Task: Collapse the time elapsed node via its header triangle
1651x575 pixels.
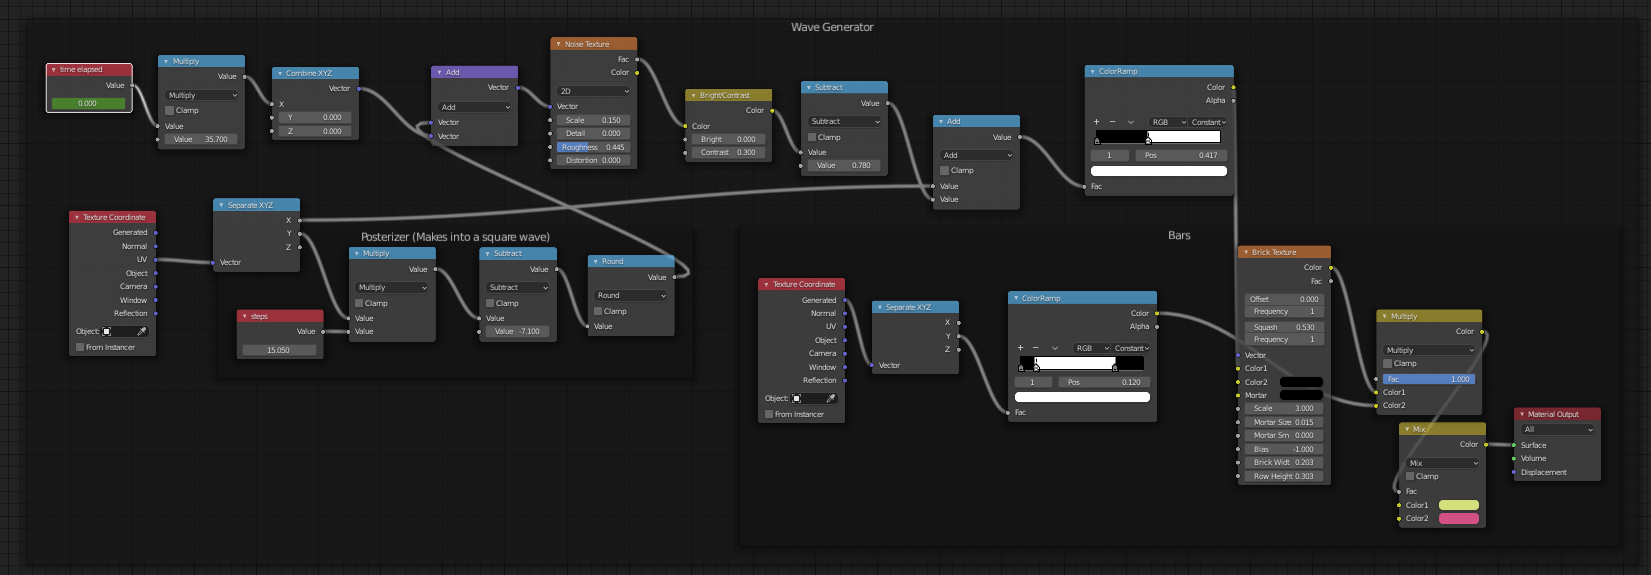Action: tap(53, 70)
